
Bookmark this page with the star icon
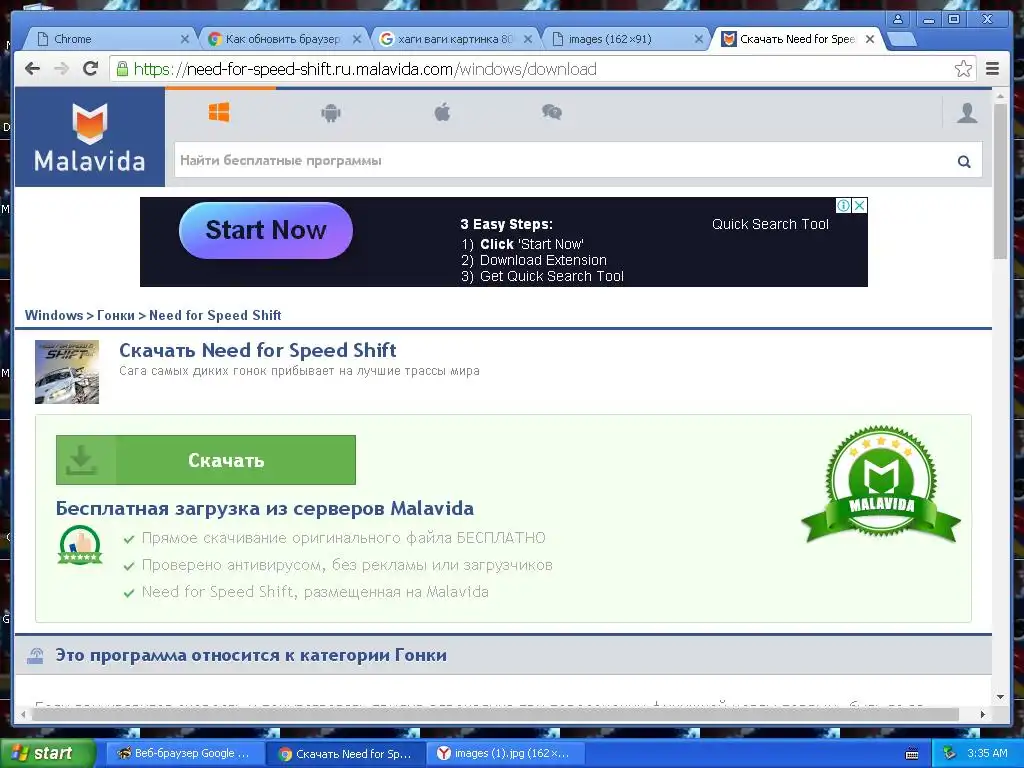(963, 69)
